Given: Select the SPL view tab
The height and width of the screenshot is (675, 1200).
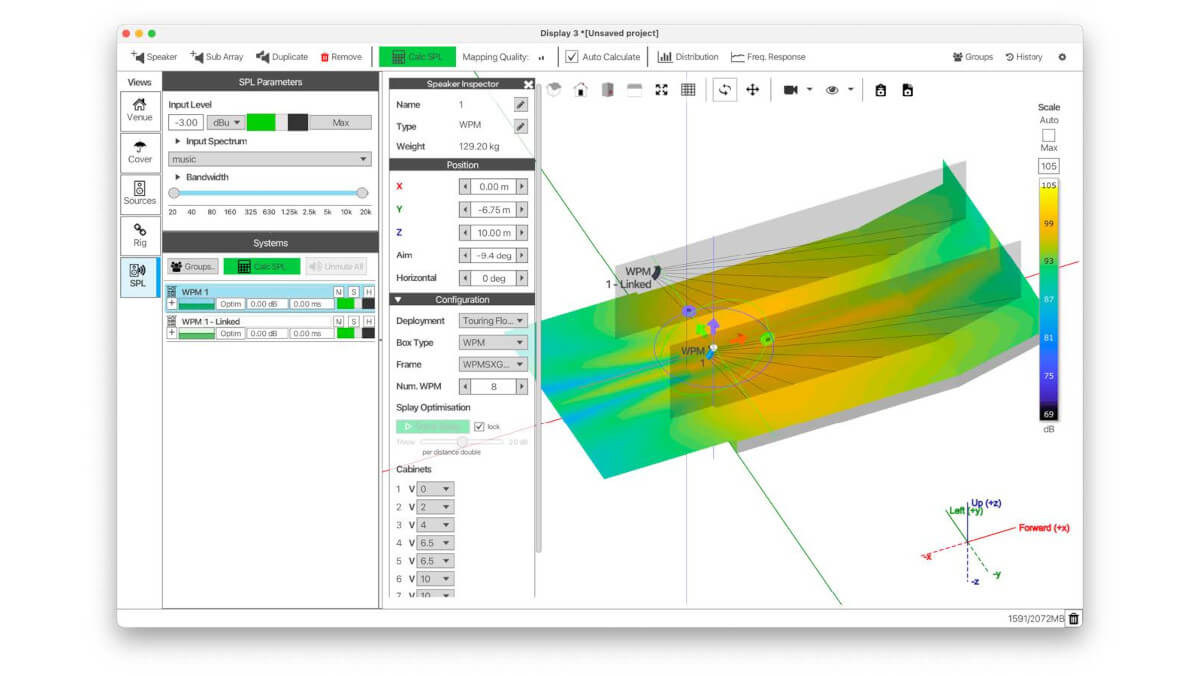Looking at the screenshot, I should click(139, 276).
